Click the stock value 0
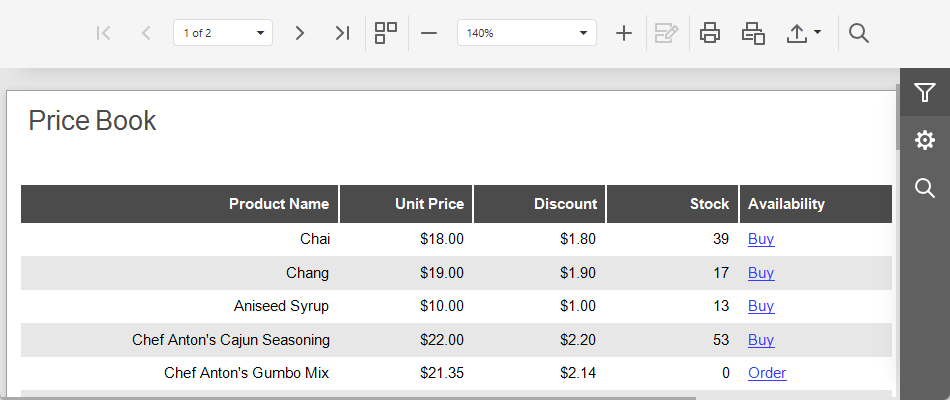950x400 pixels. coord(726,373)
